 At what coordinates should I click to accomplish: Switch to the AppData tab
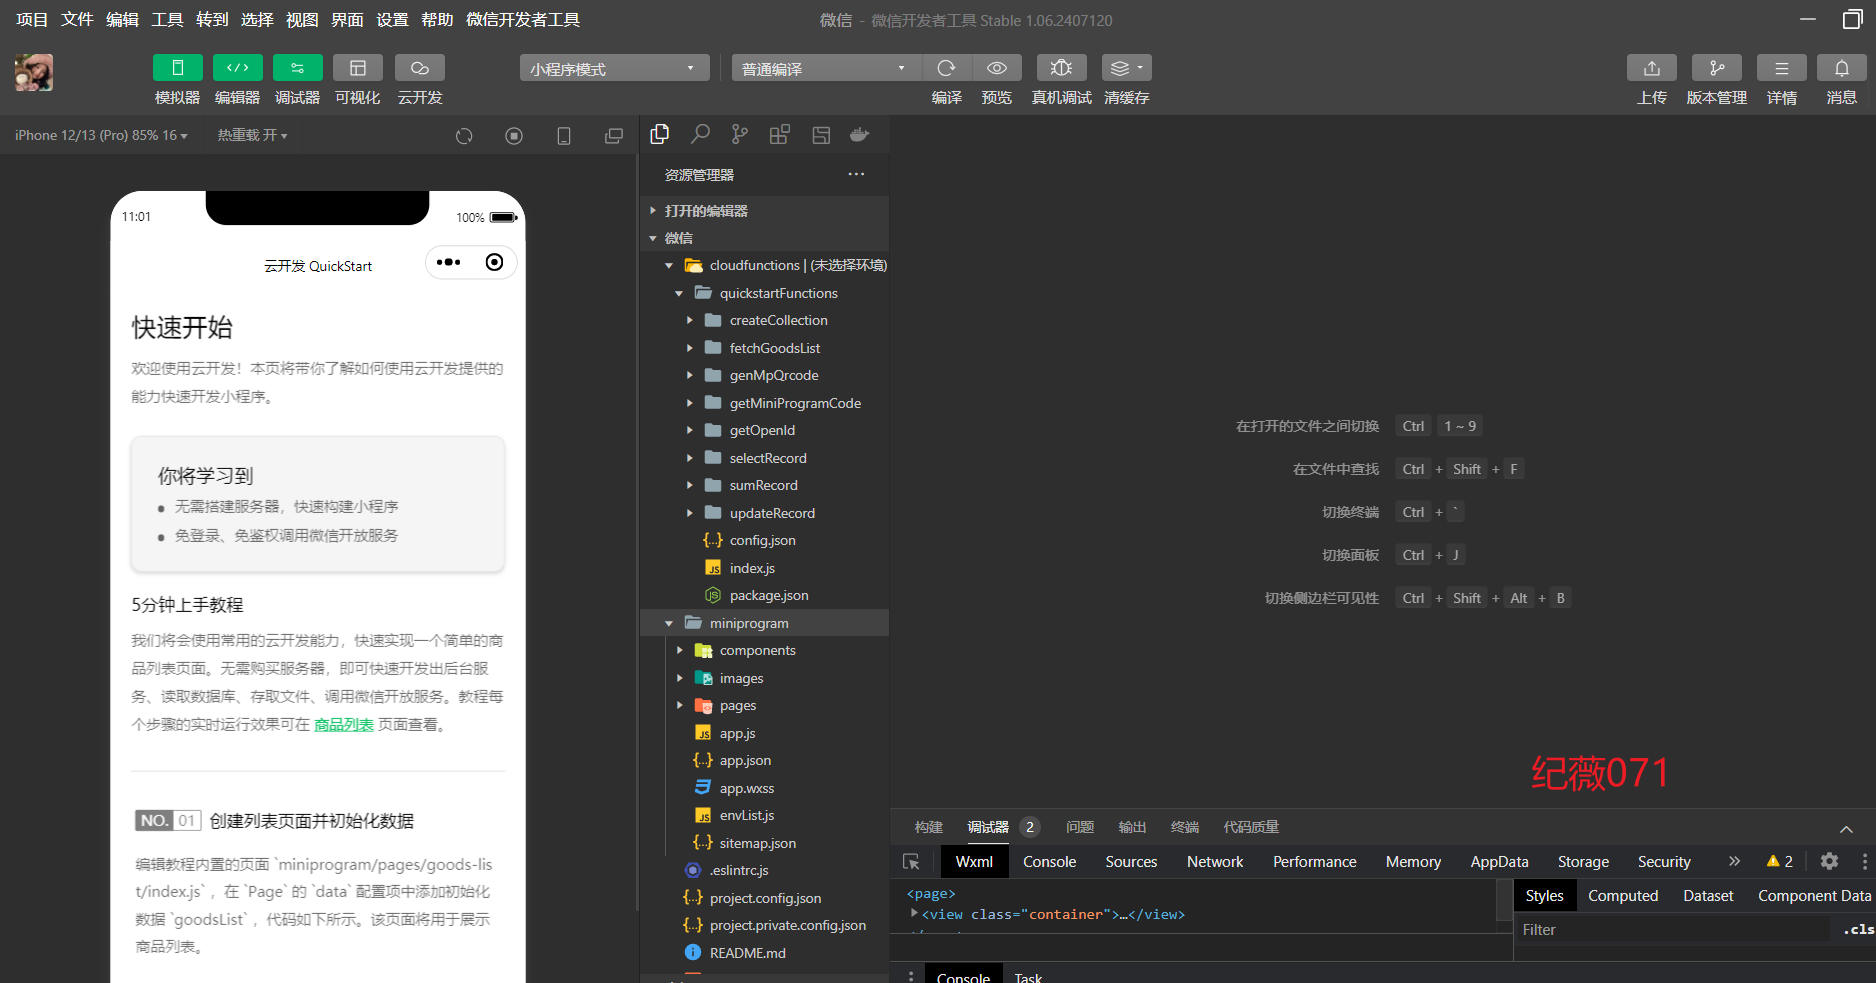[x=1499, y=861]
